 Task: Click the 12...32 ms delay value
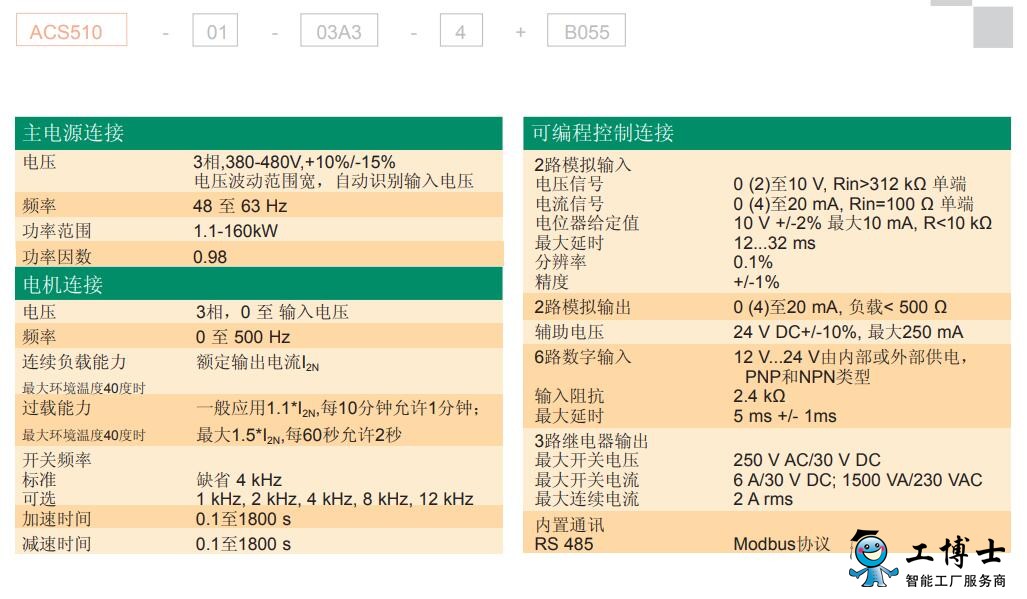coord(774,244)
